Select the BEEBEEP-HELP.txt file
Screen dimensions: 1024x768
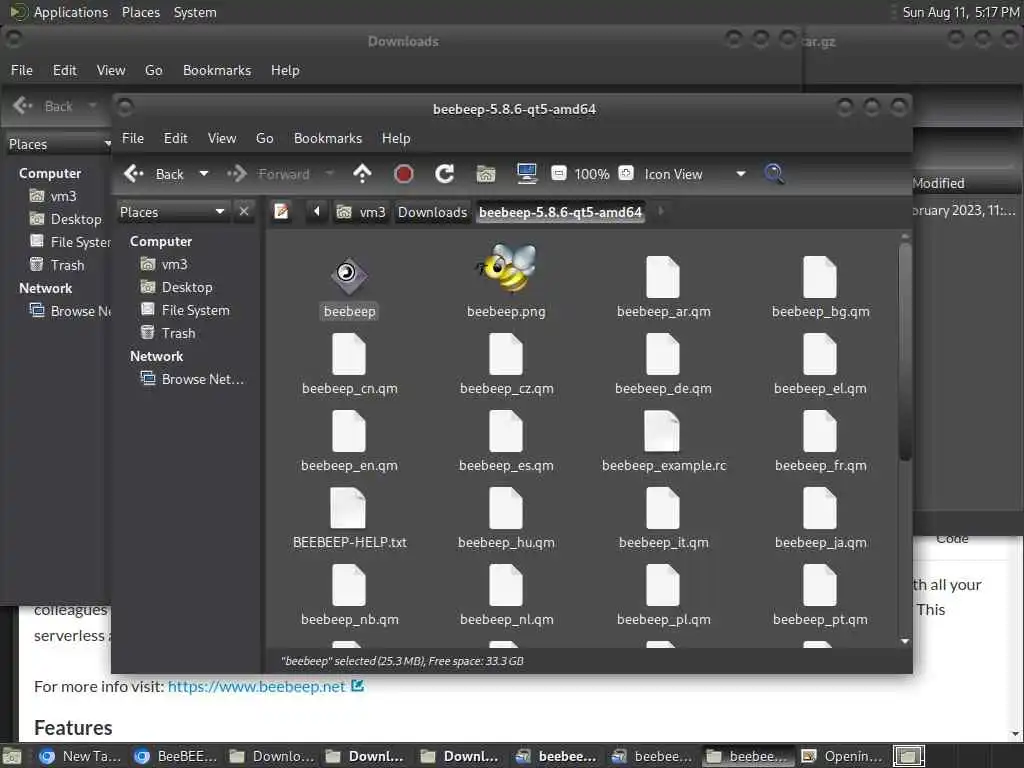click(349, 517)
